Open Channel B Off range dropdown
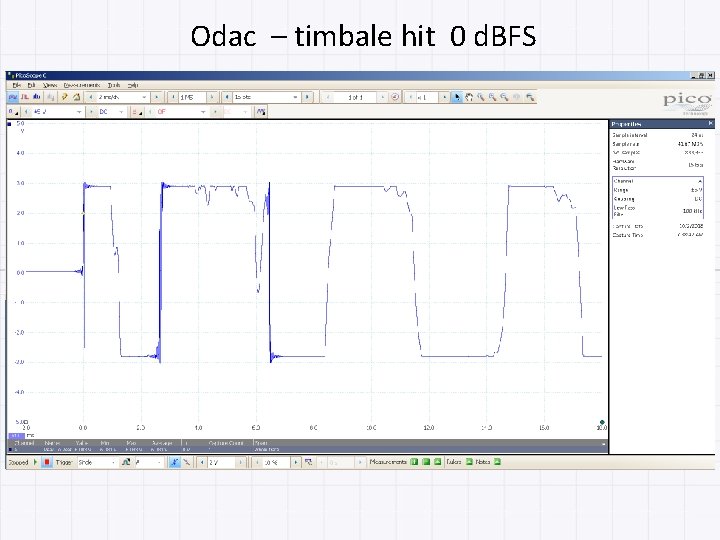This screenshot has height=540, width=720. click(181, 112)
